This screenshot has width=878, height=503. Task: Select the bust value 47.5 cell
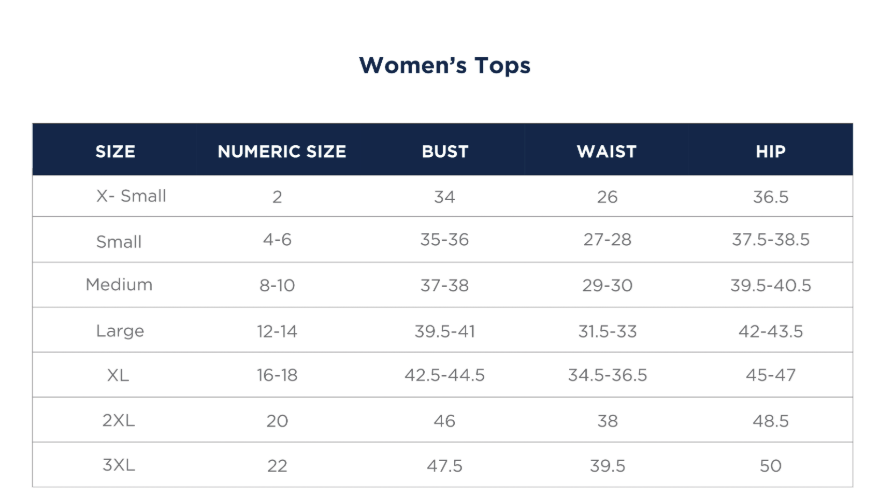coord(445,466)
